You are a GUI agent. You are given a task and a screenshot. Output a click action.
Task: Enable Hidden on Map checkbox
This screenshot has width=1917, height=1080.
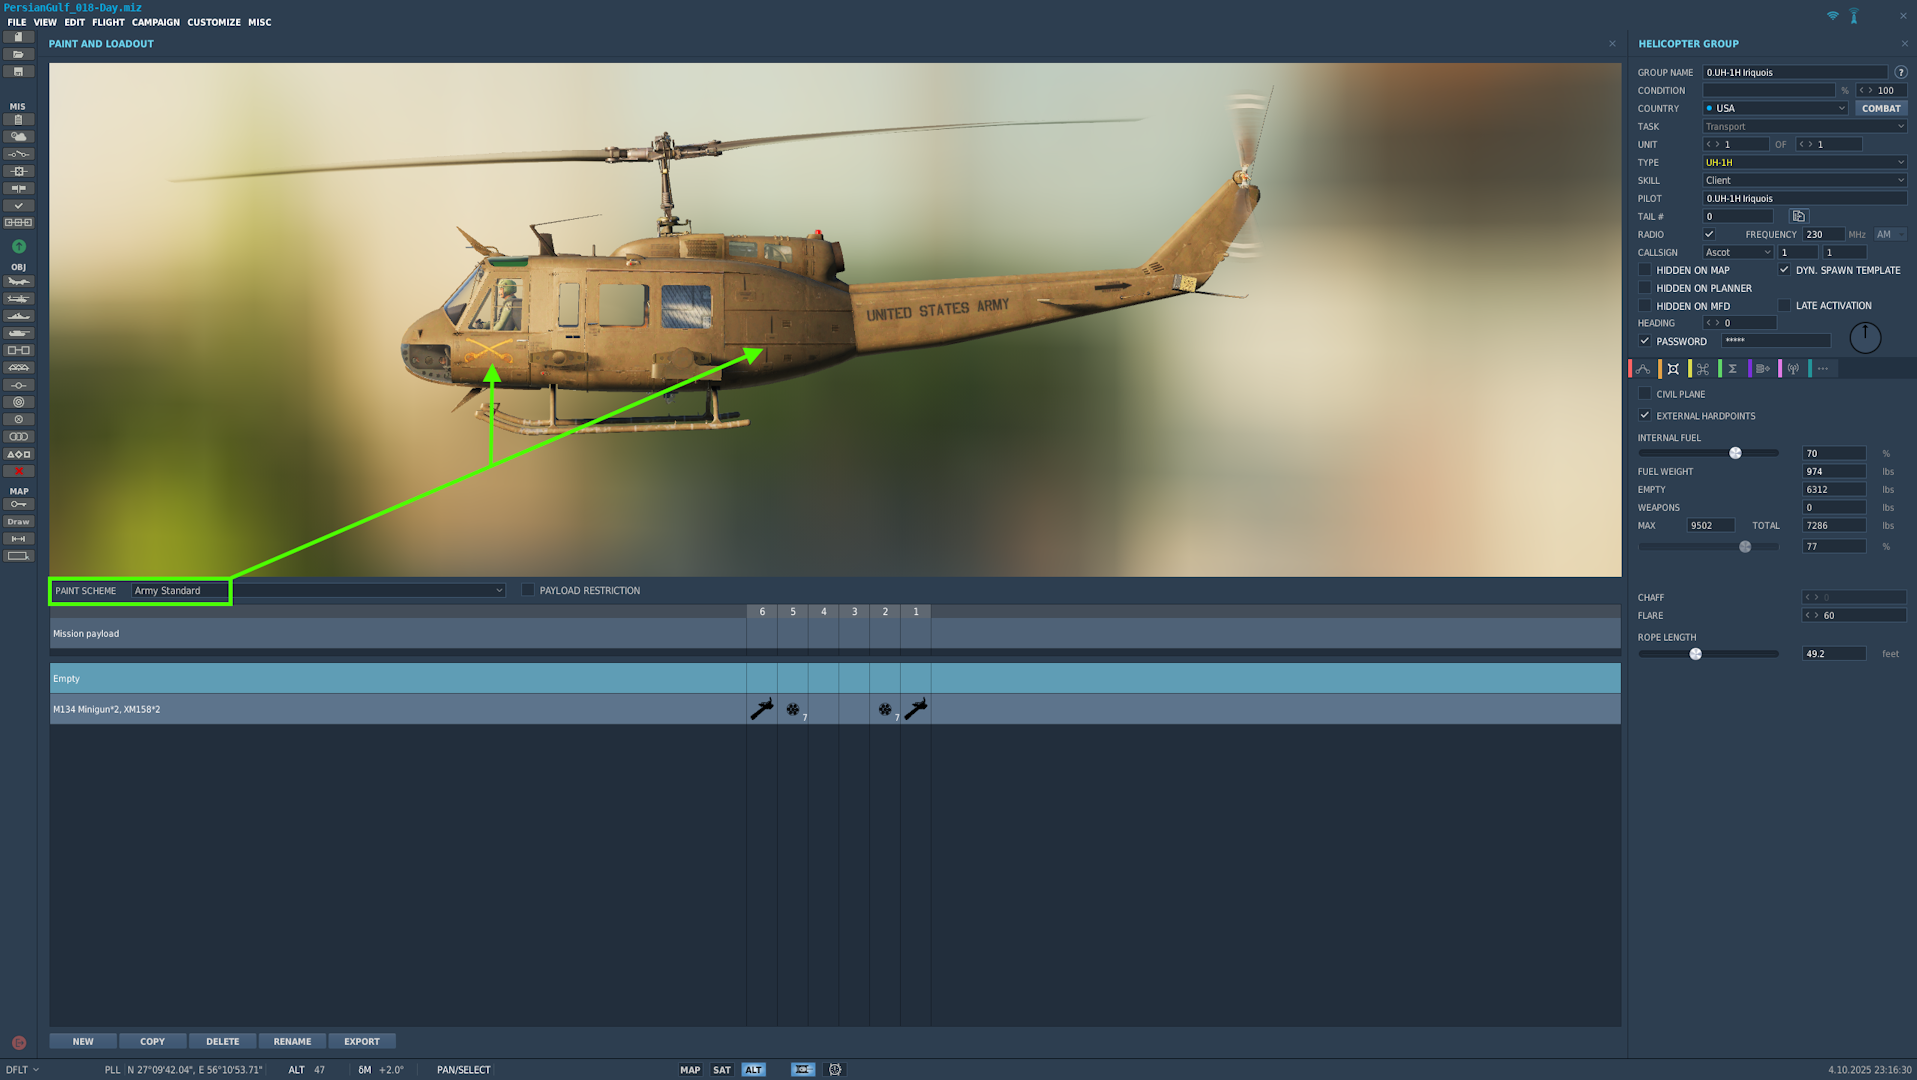pos(1645,270)
